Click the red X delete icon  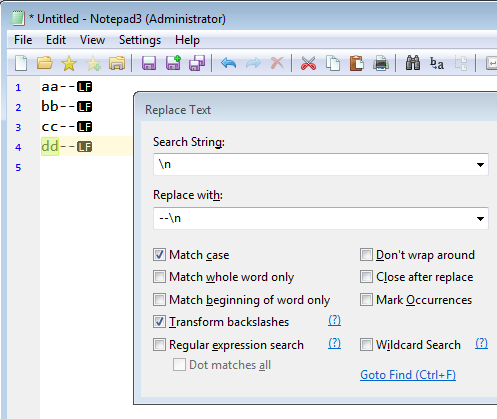[x=277, y=63]
